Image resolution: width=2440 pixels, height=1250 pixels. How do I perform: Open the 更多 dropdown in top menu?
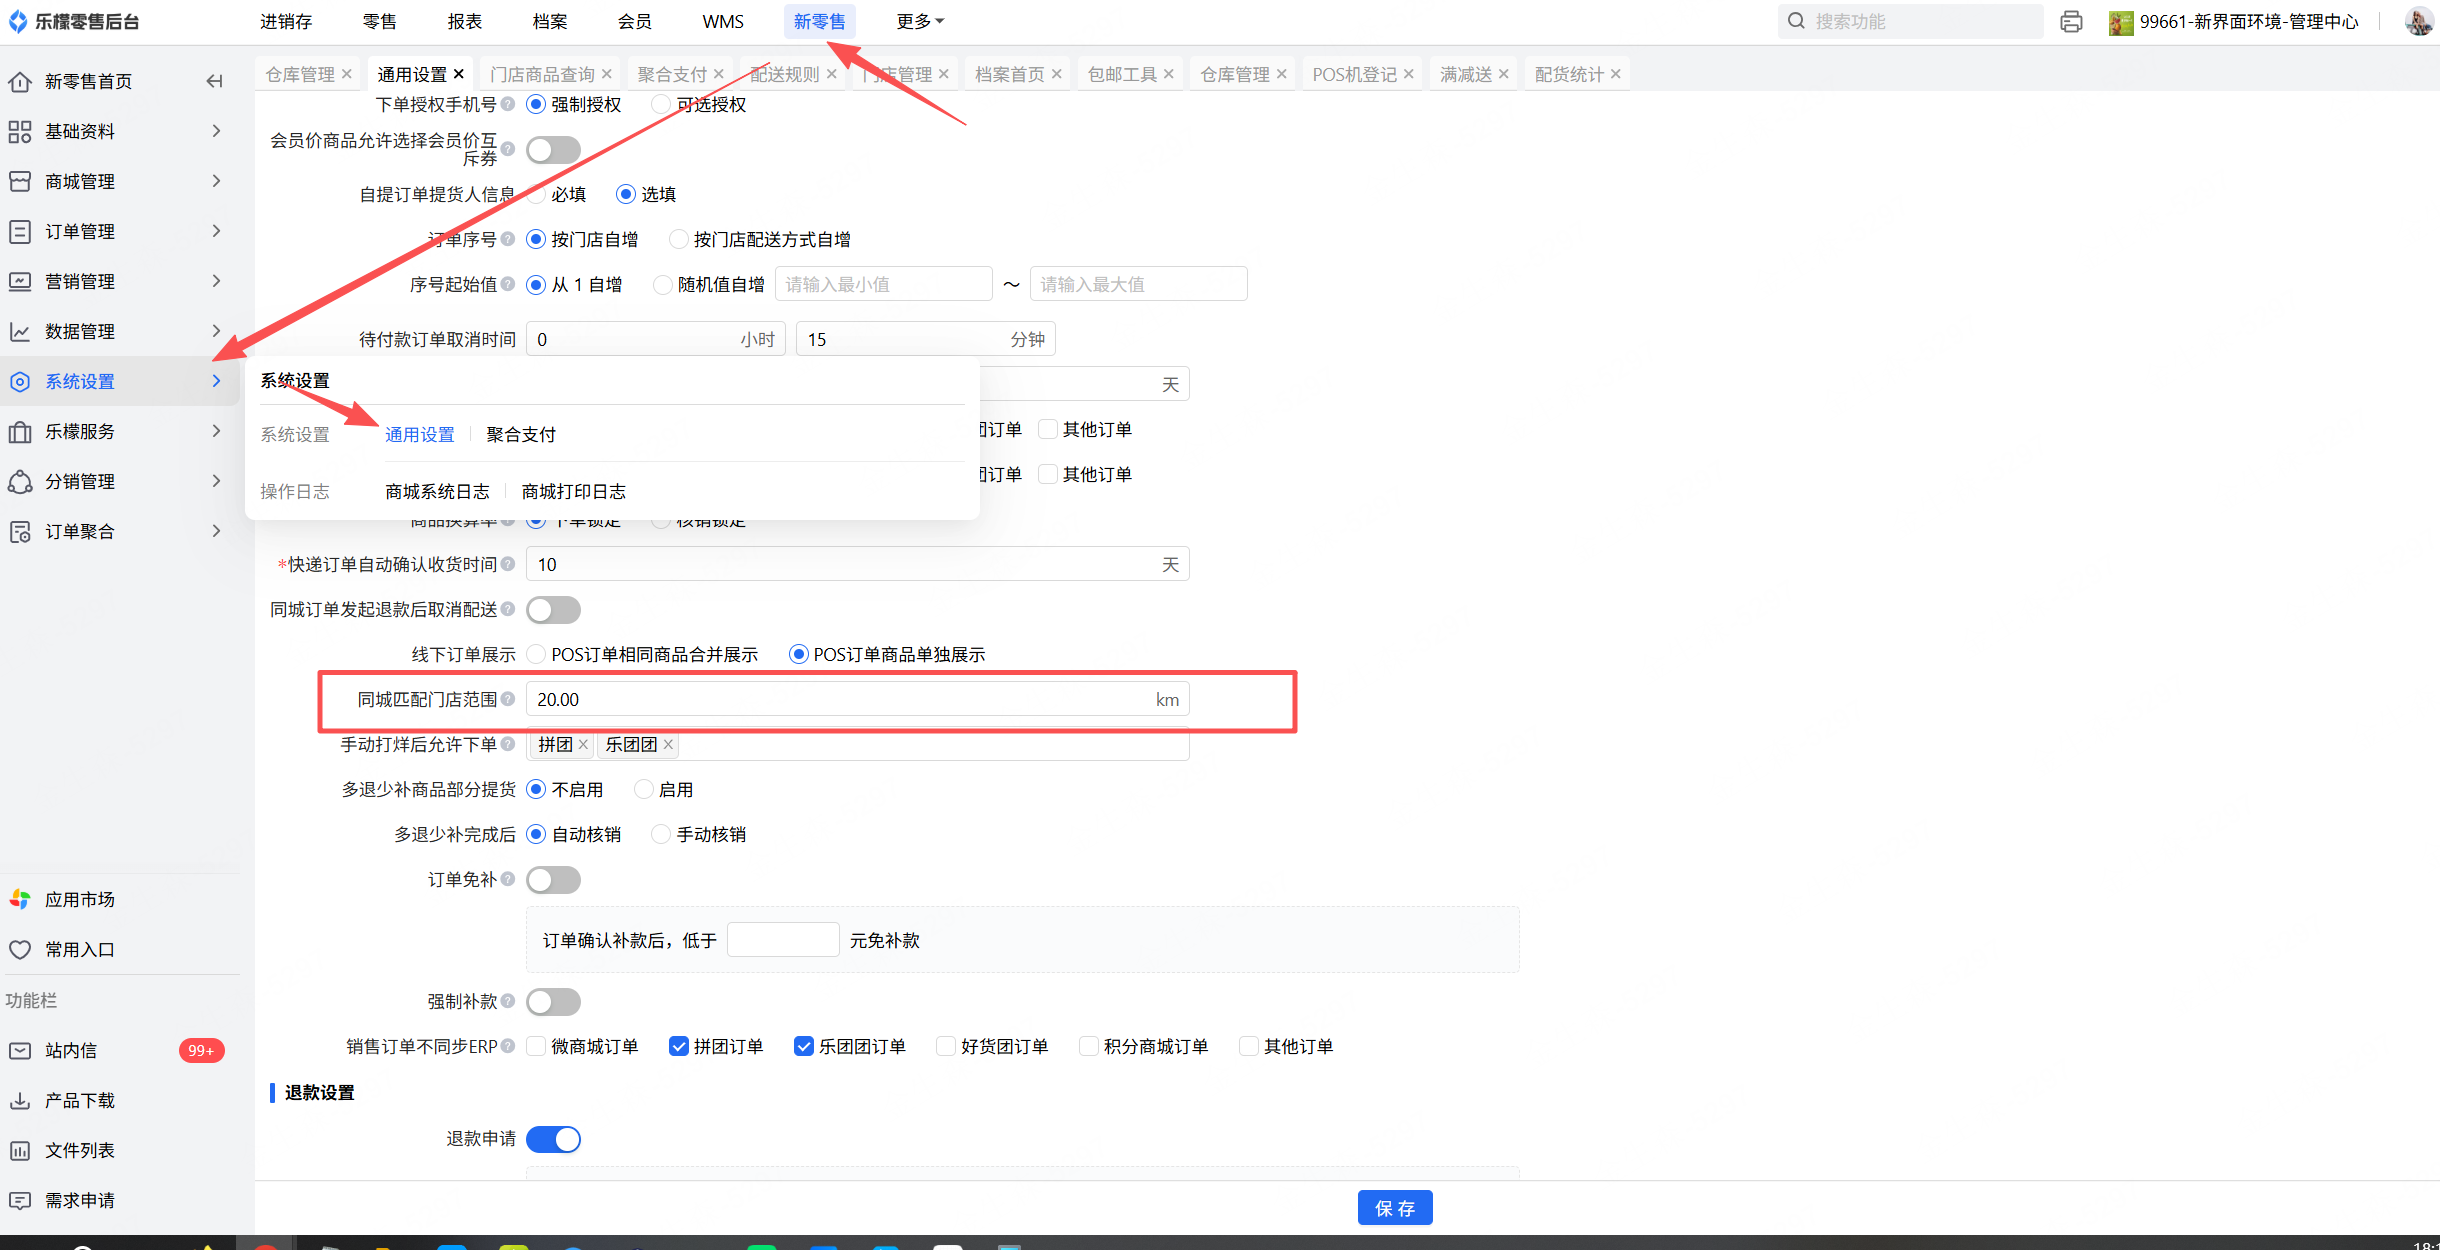[x=919, y=21]
